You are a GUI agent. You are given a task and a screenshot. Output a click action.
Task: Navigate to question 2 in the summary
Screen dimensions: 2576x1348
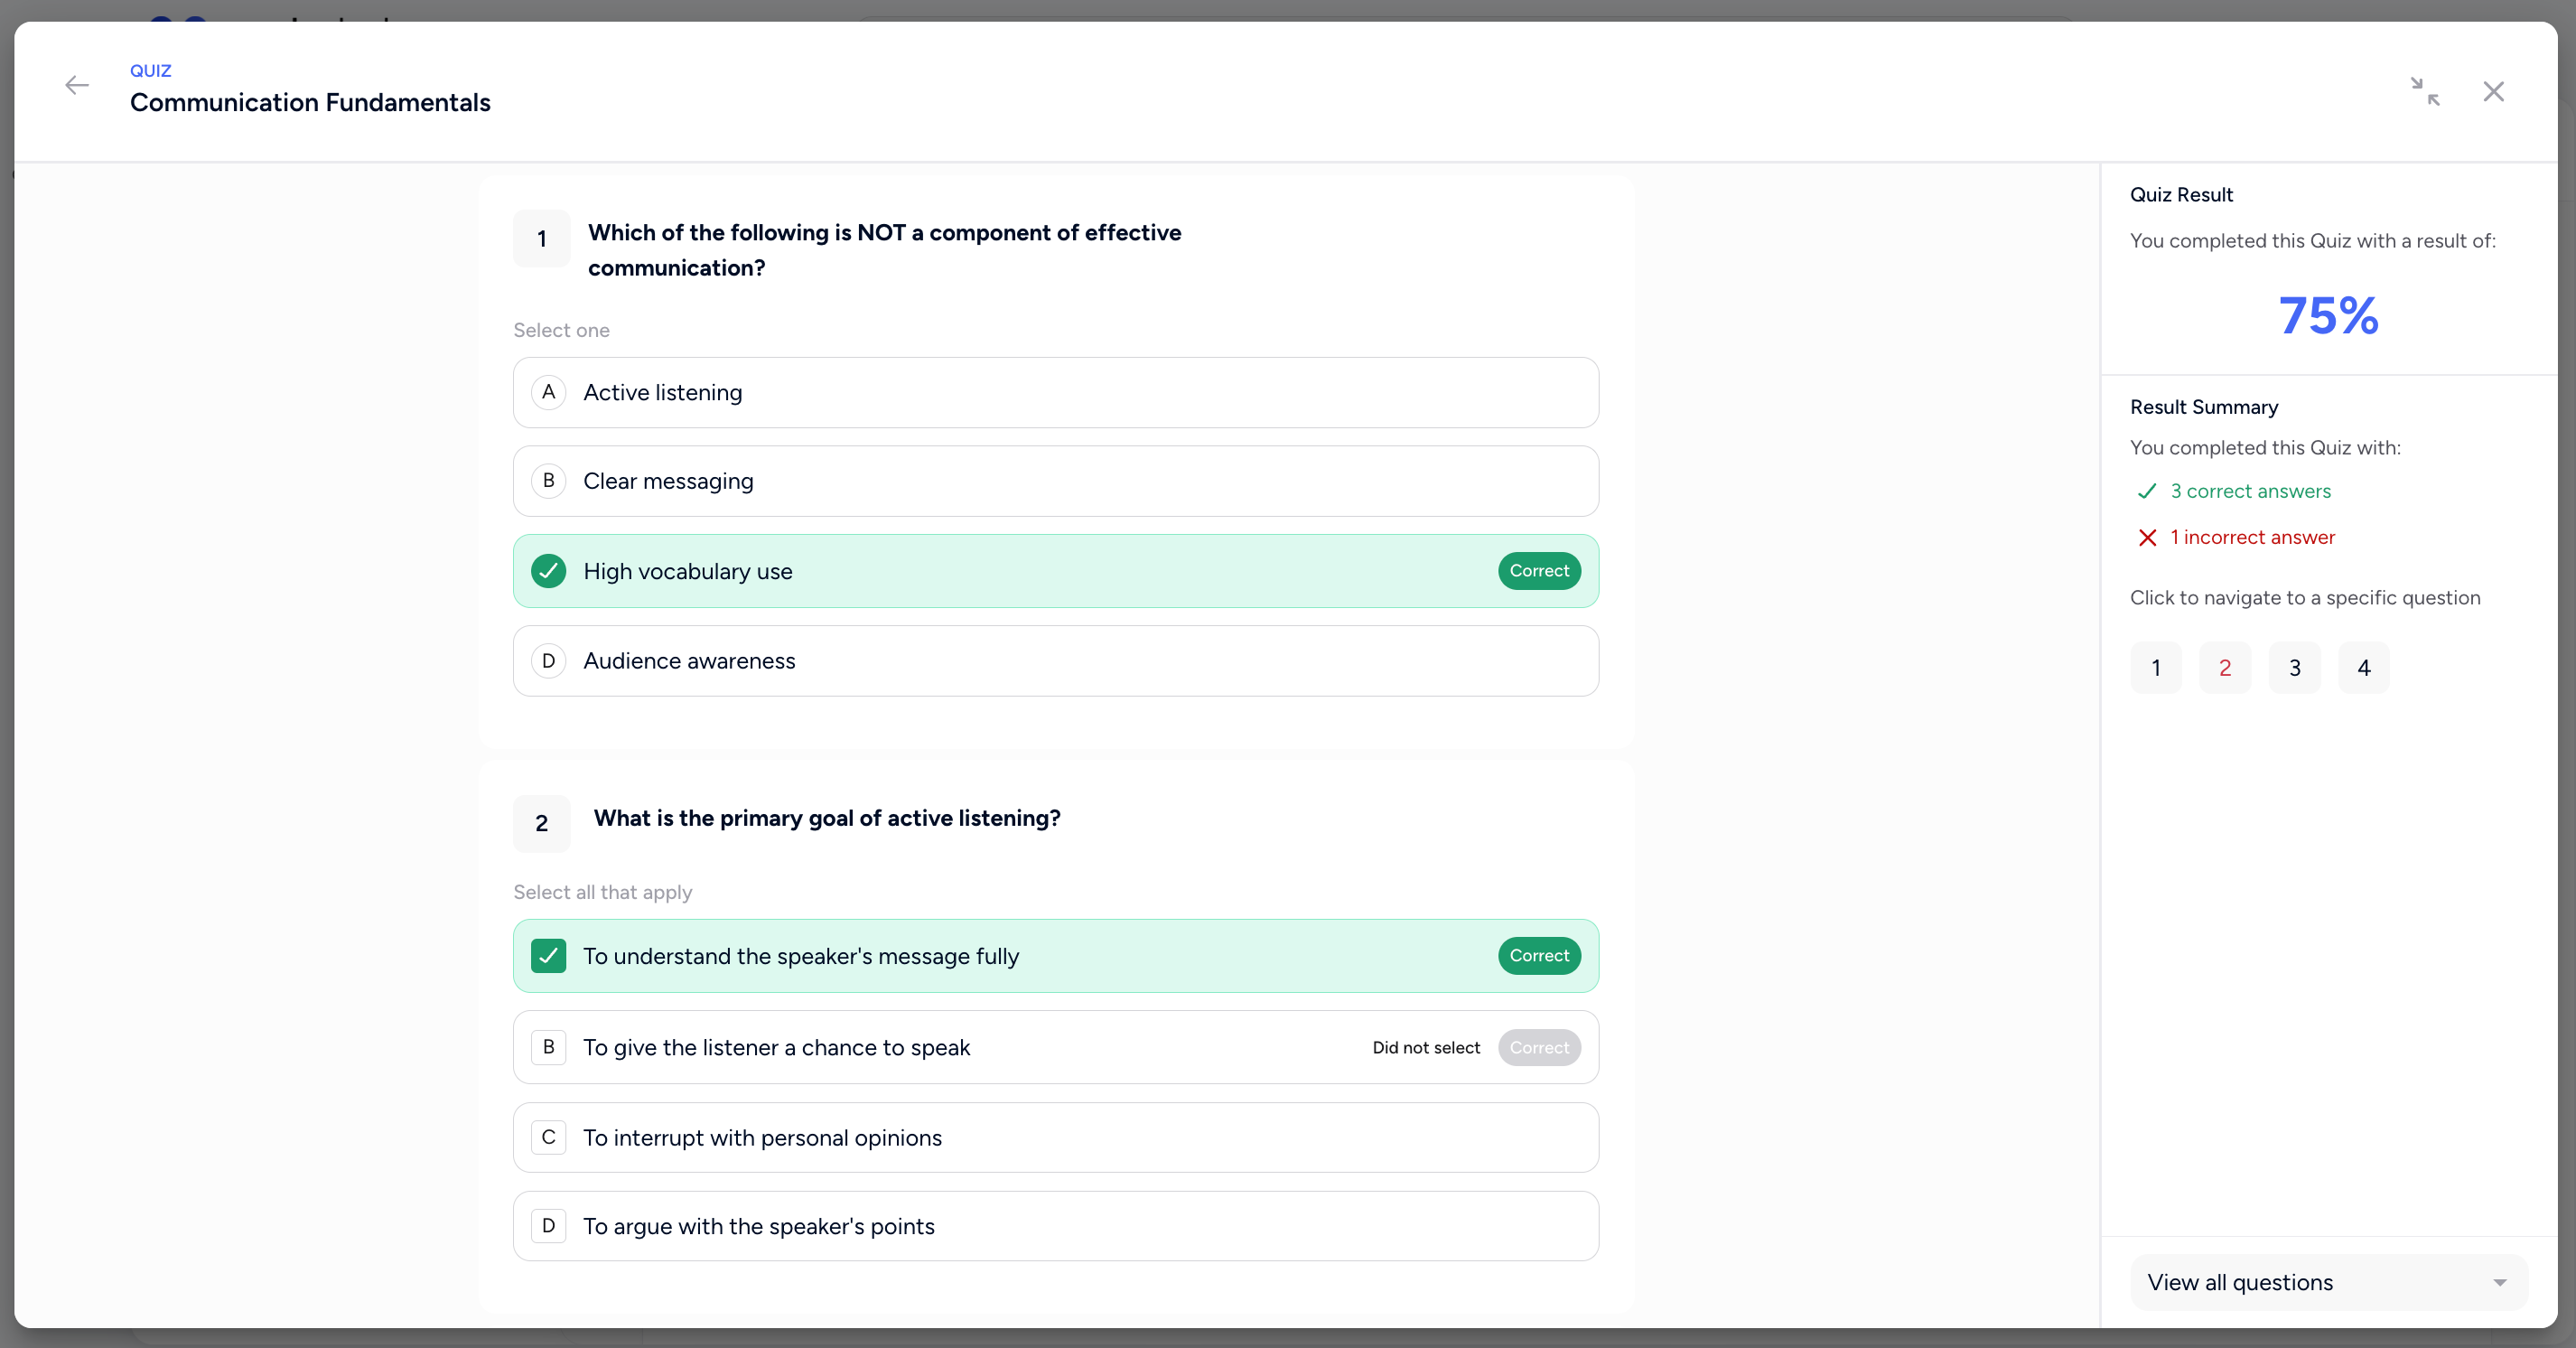(2224, 667)
